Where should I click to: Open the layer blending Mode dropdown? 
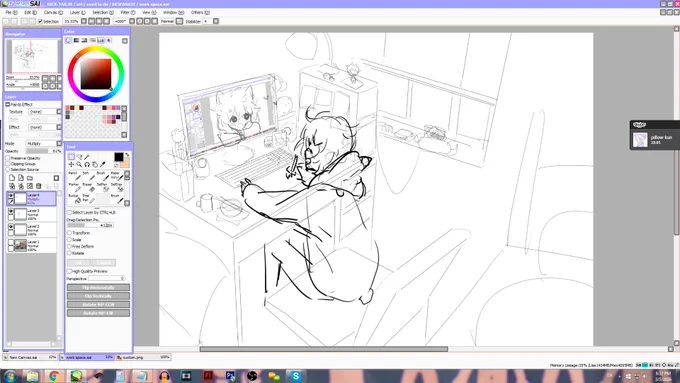(43, 144)
